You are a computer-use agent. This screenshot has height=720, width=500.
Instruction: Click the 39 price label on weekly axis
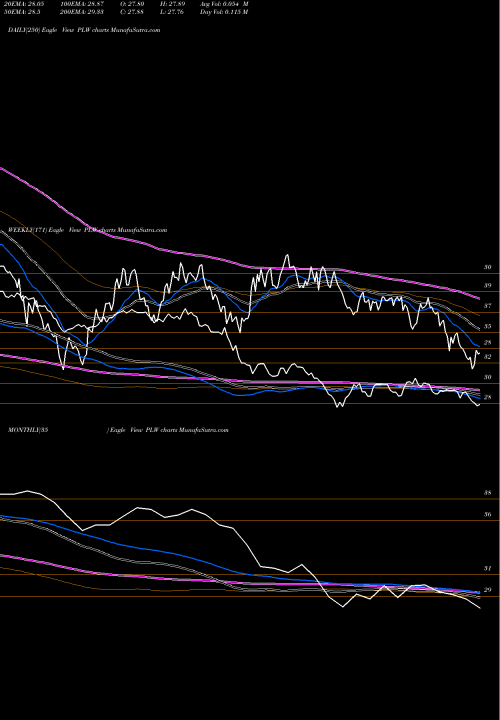[x=488, y=286]
